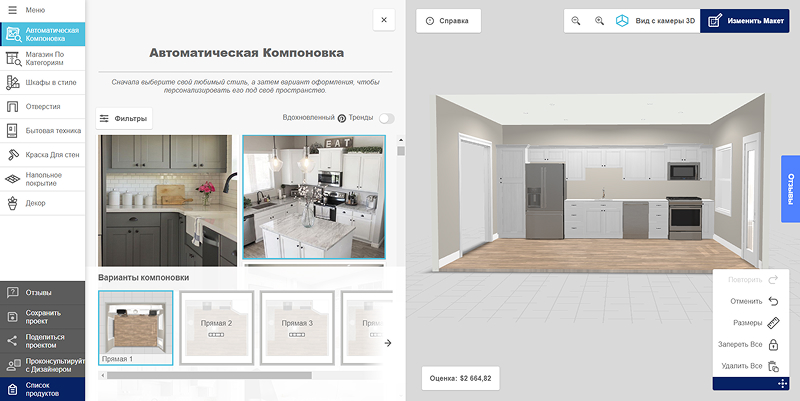Click the Pinterest icon next to Тренды

tap(342, 118)
